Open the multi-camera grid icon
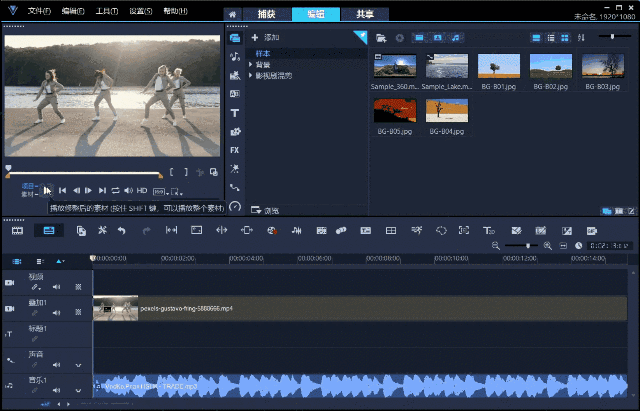The image size is (640, 411). [391, 231]
